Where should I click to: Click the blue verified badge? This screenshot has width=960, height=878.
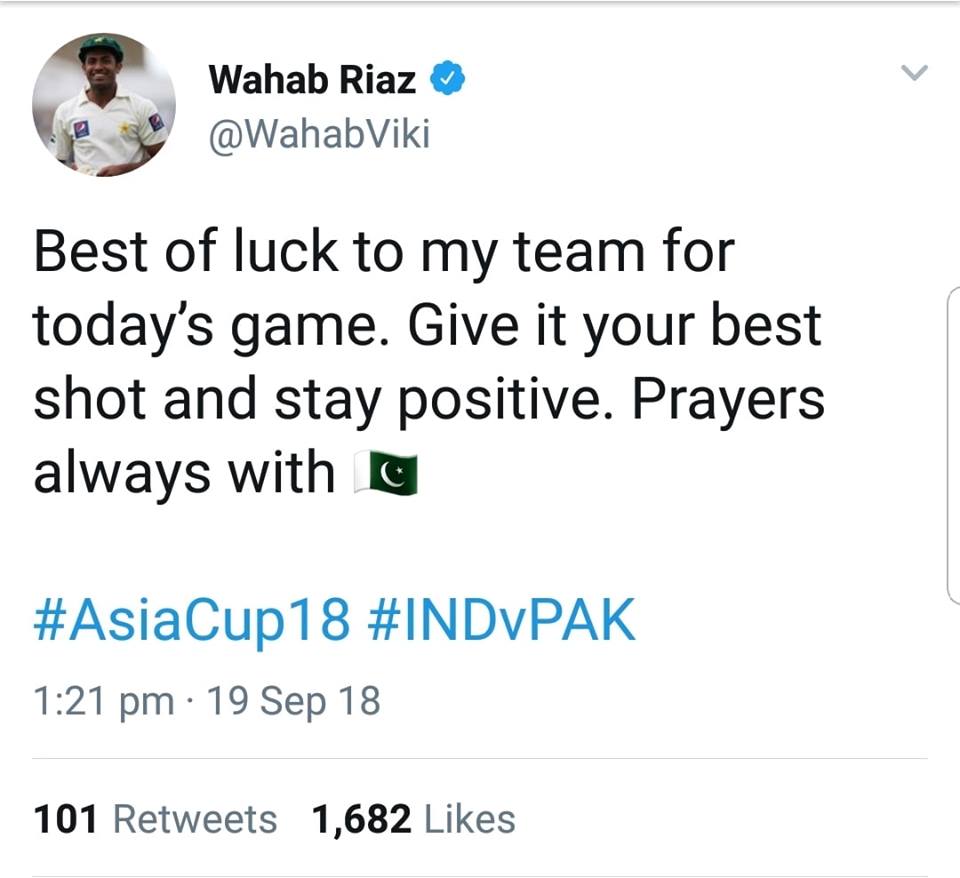(x=447, y=78)
